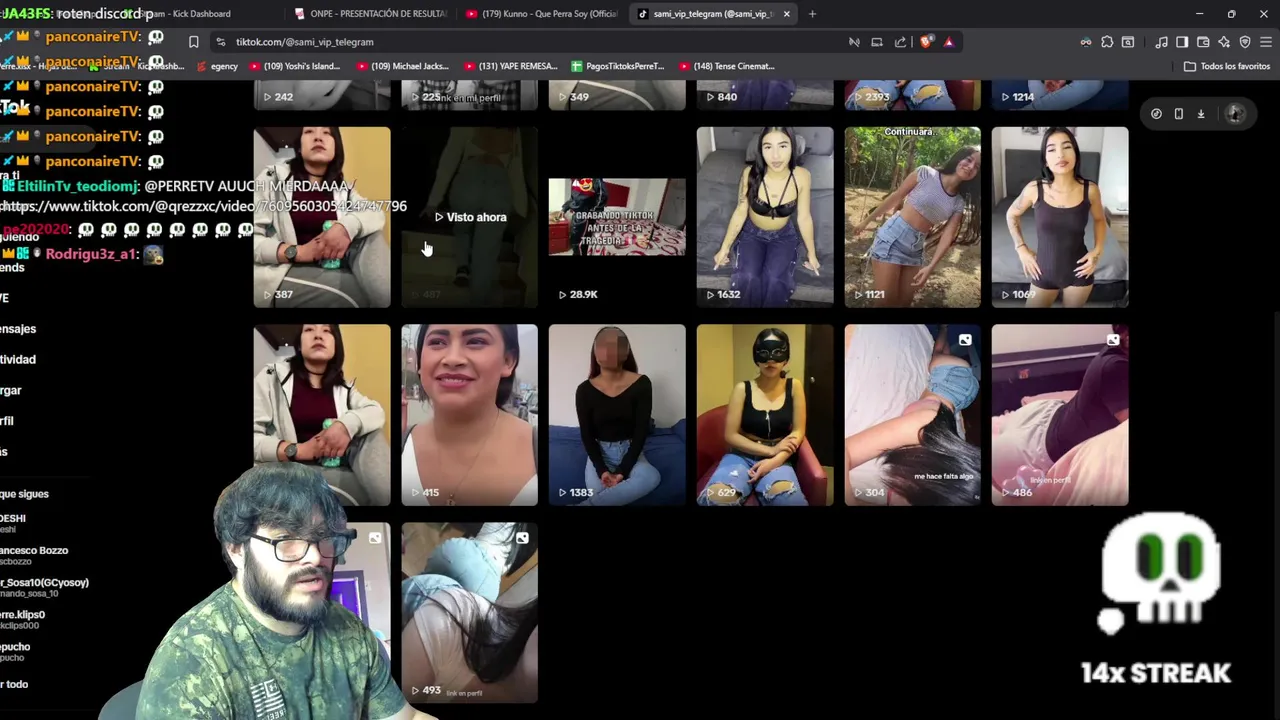This screenshot has width=1280, height=720.
Task: Open the Extensions puzzle-piece icon
Action: (1107, 42)
